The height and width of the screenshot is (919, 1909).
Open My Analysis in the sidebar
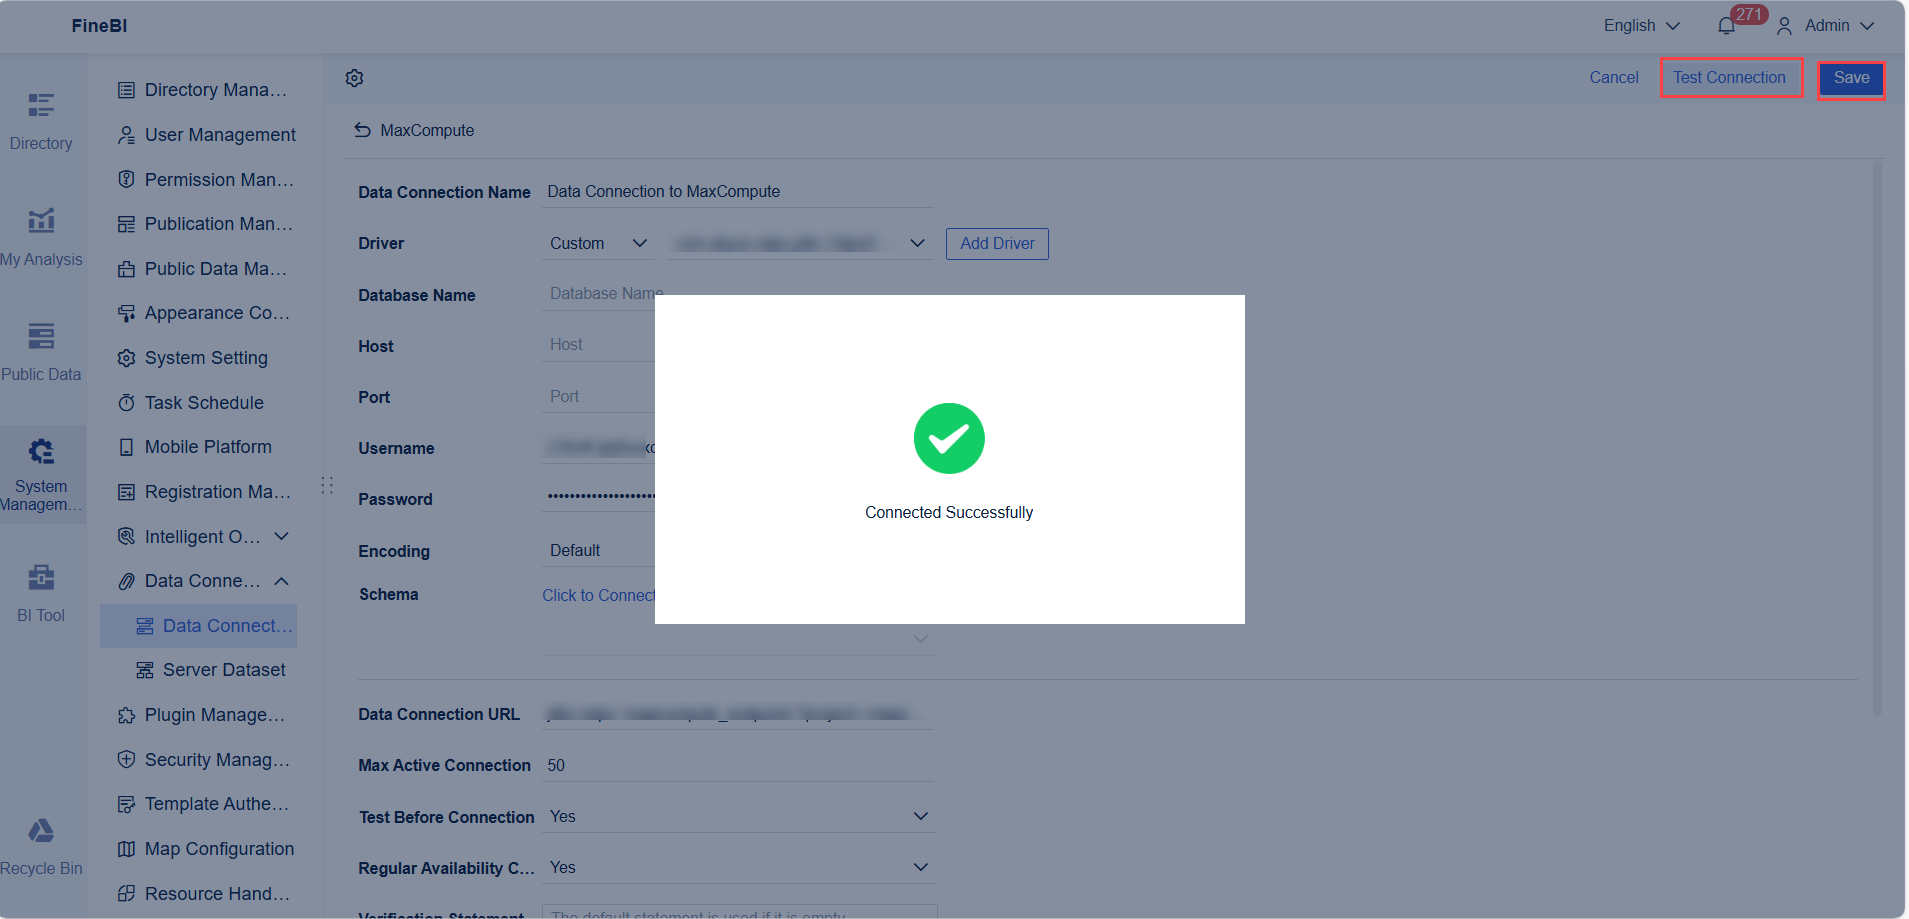point(41,236)
